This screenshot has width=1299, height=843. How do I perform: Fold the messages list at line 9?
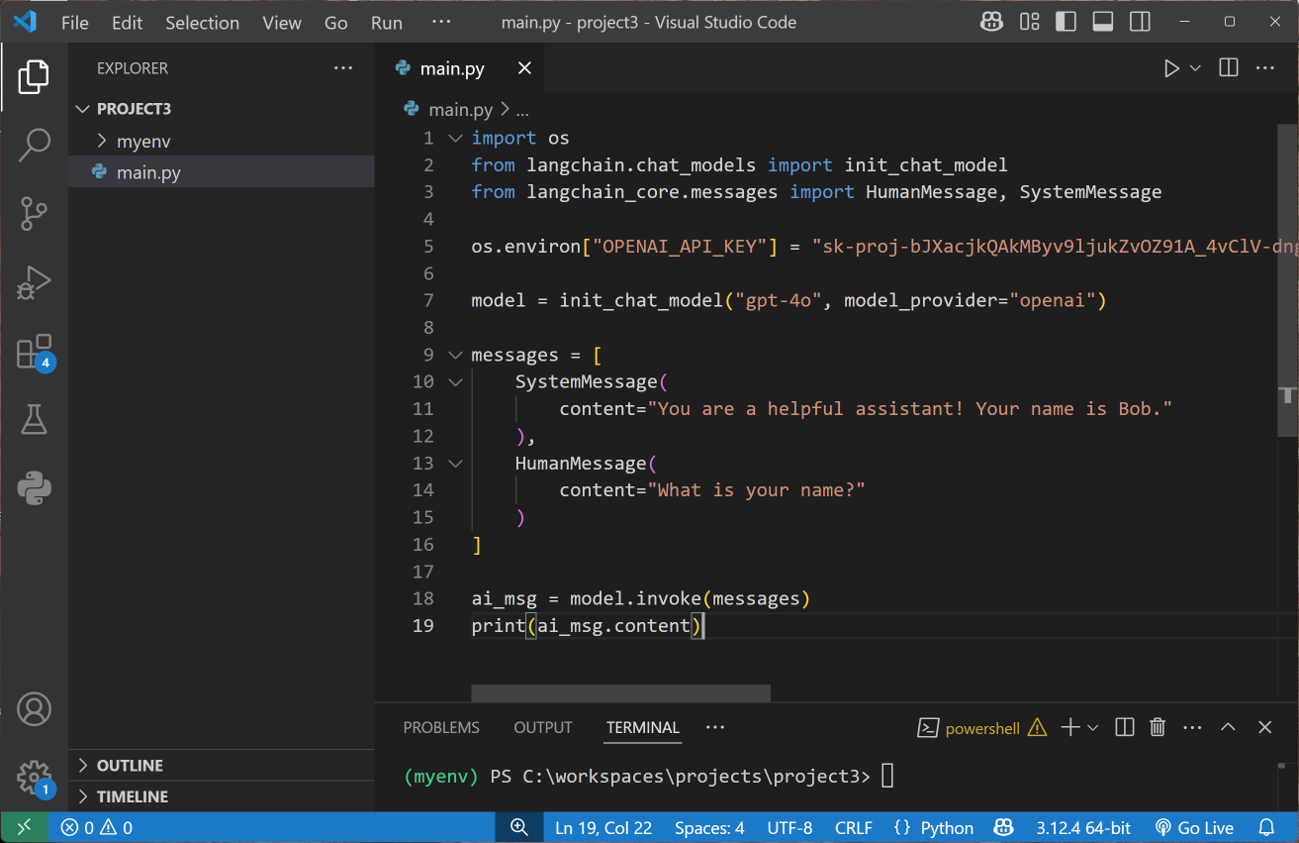pyautogui.click(x=455, y=355)
